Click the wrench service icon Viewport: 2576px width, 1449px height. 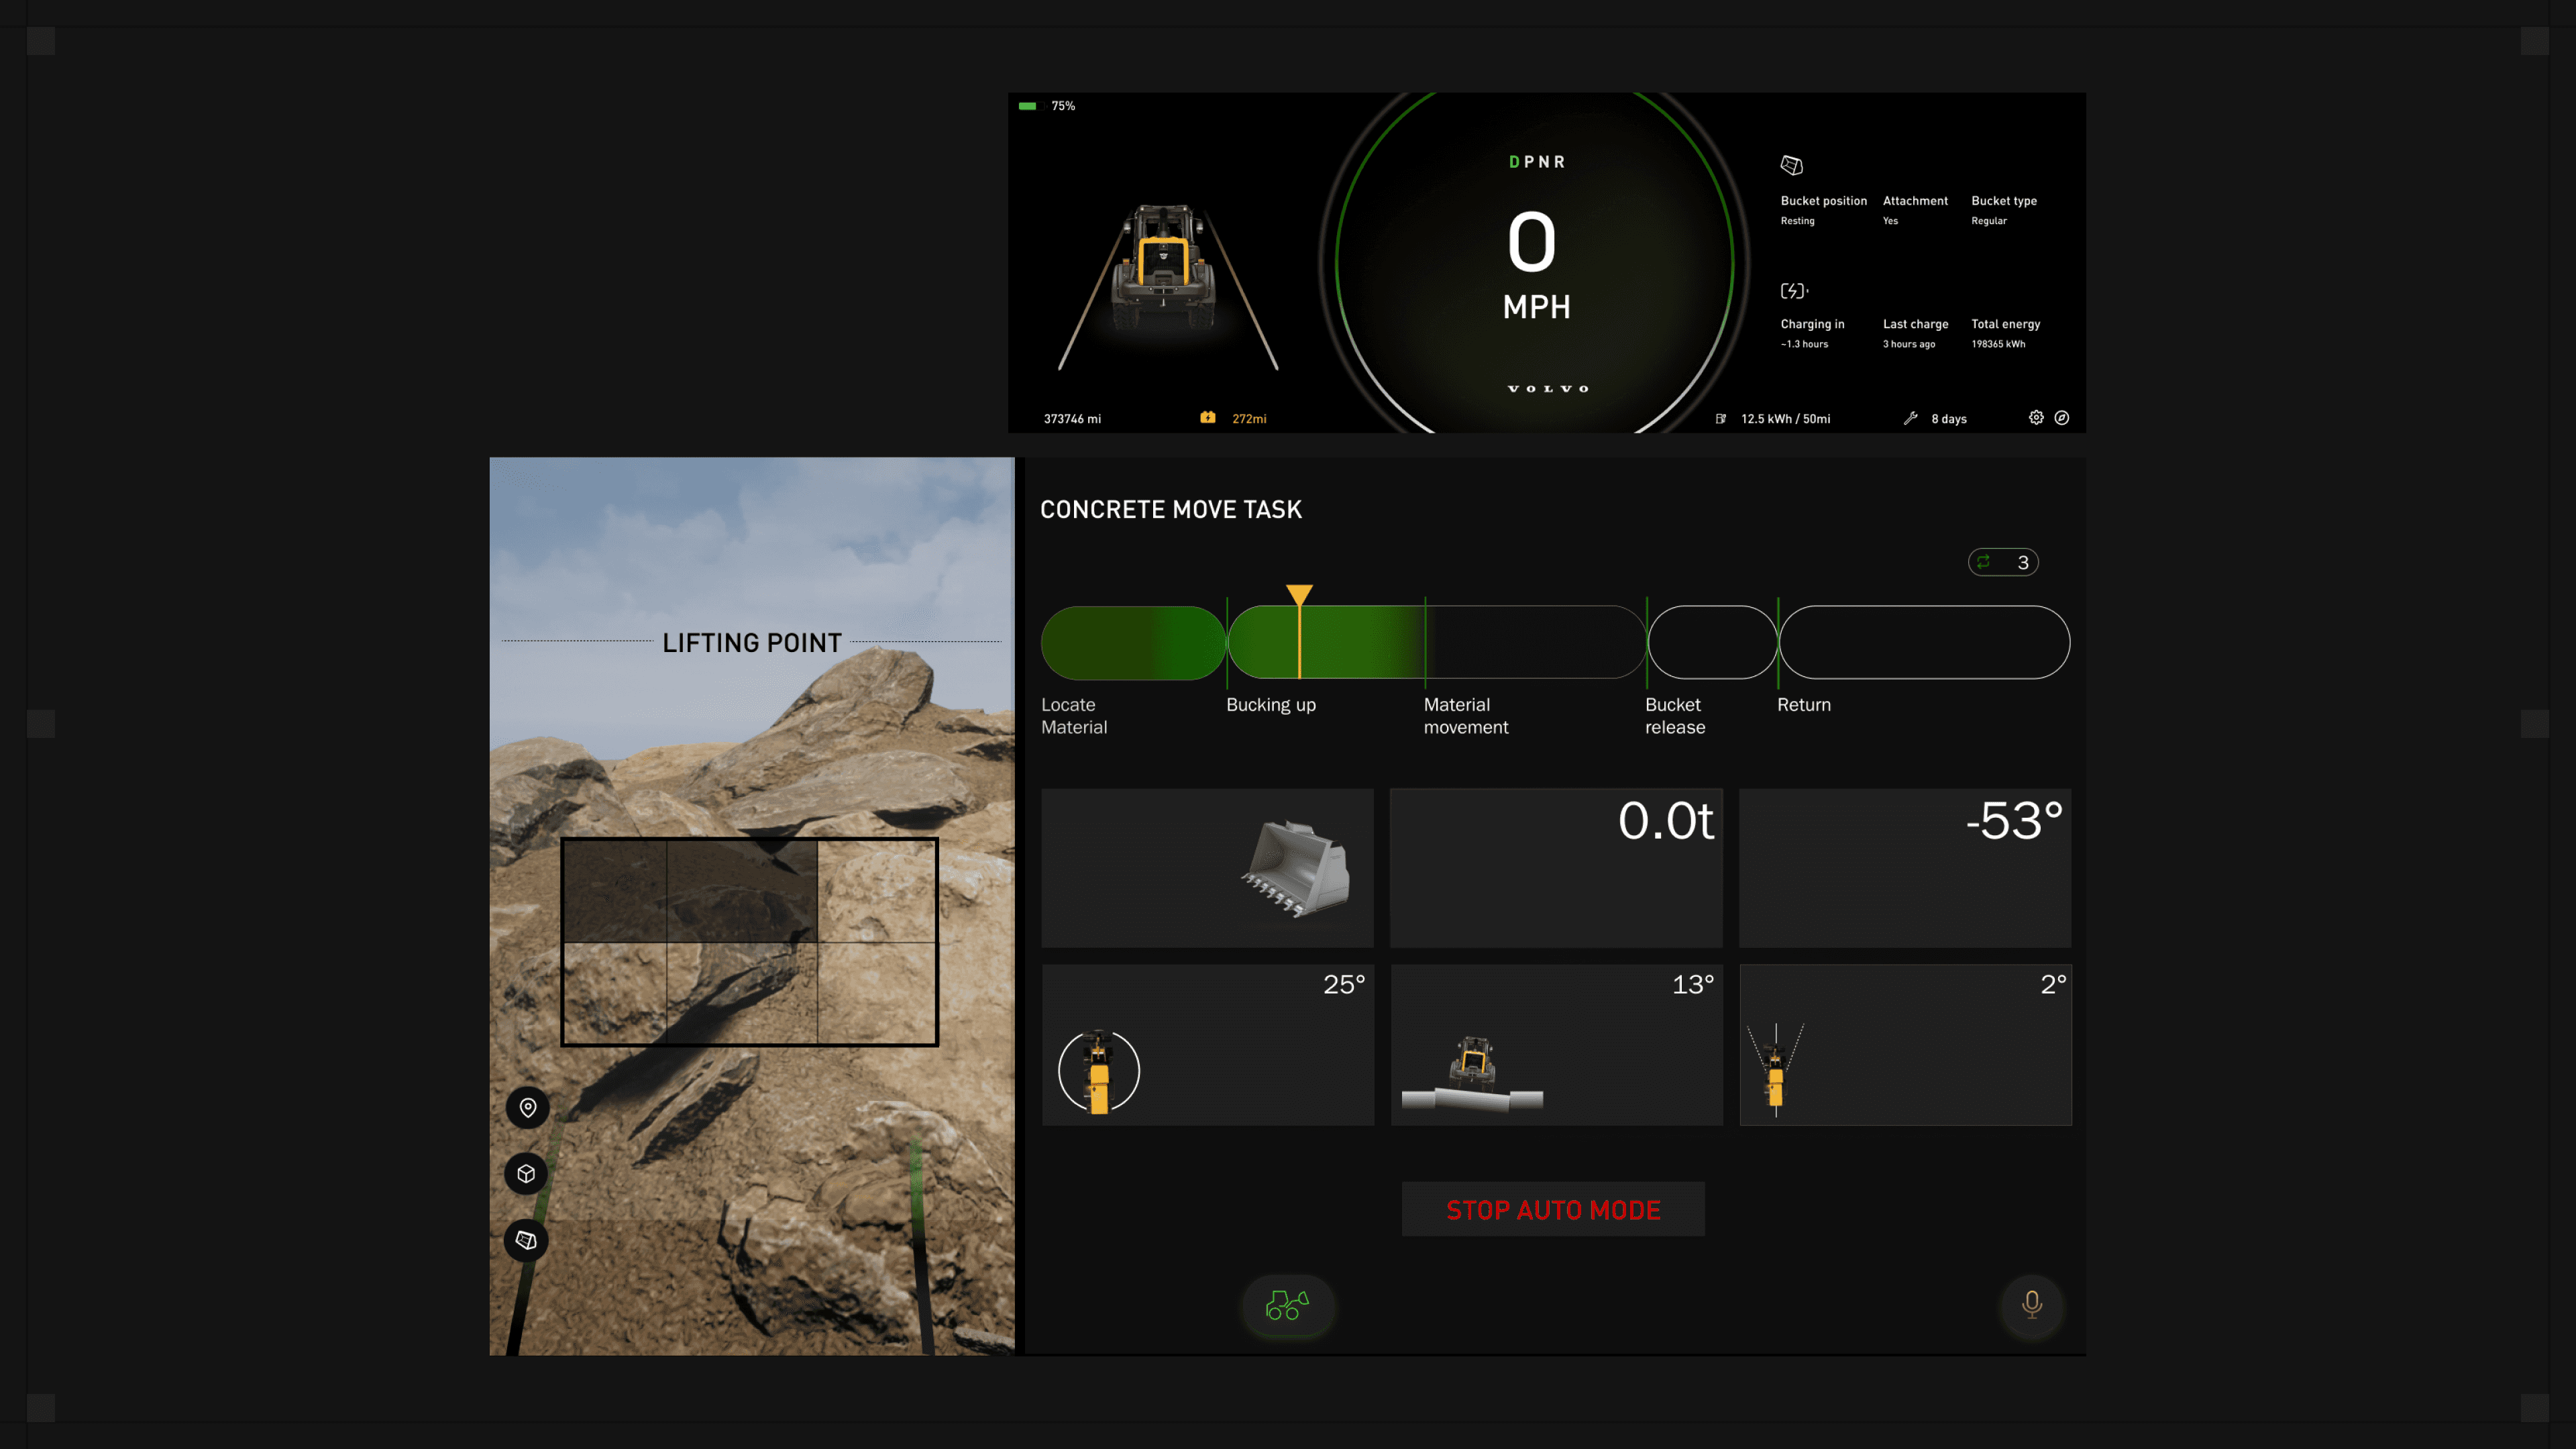click(x=1911, y=418)
